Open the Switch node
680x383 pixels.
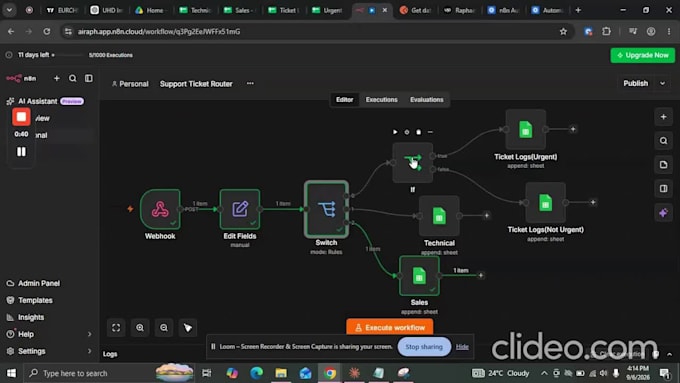pyautogui.click(x=327, y=209)
